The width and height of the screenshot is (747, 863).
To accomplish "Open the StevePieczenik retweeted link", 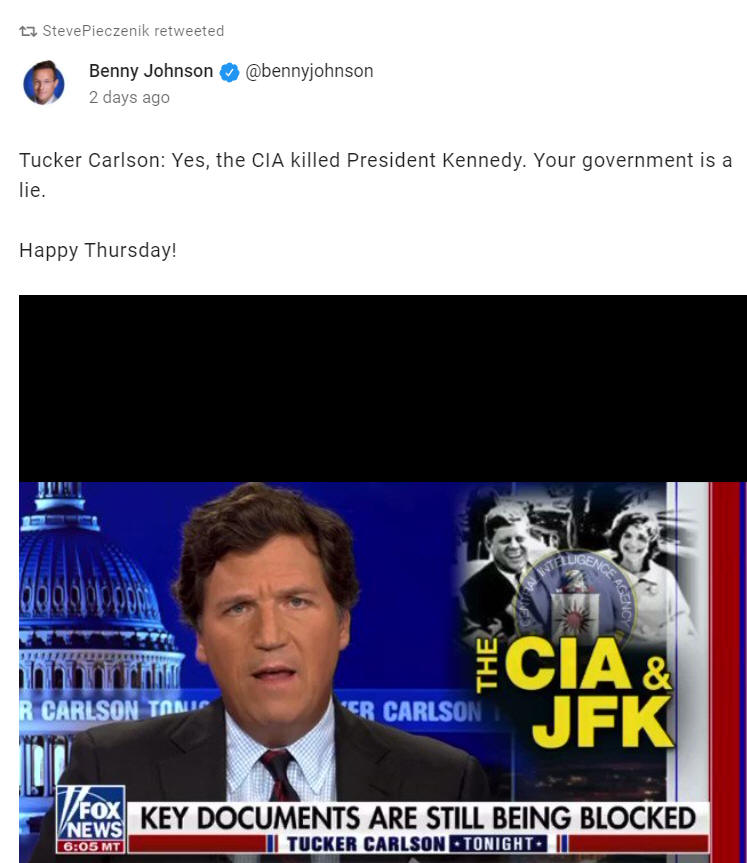I will (133, 31).
